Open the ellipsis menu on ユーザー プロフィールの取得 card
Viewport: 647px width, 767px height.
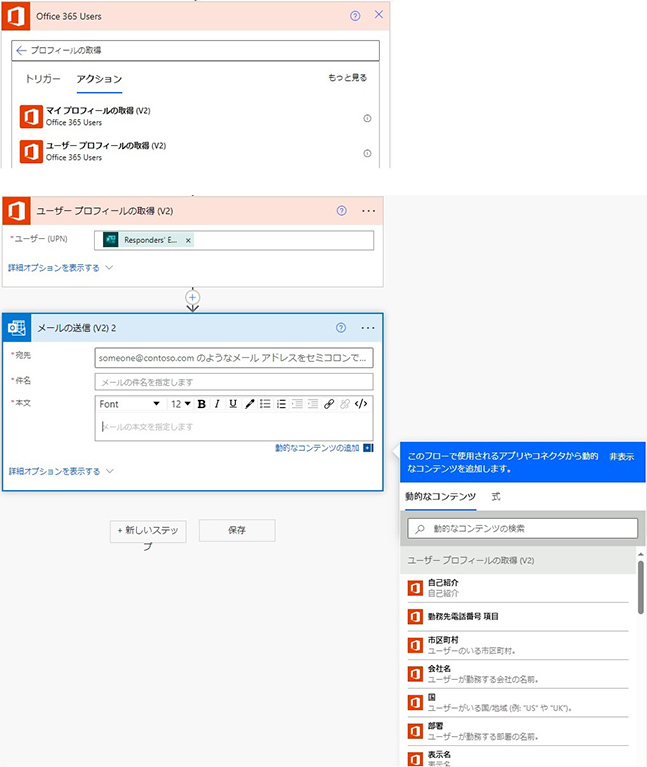tap(368, 211)
